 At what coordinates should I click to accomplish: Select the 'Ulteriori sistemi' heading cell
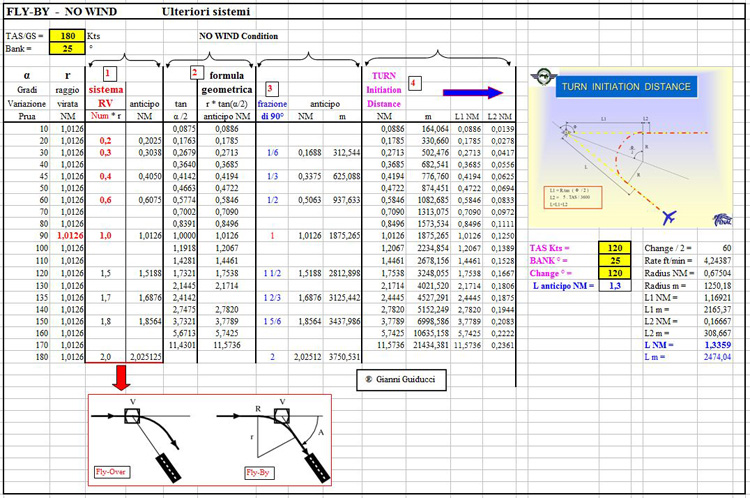pyautogui.click(x=206, y=11)
